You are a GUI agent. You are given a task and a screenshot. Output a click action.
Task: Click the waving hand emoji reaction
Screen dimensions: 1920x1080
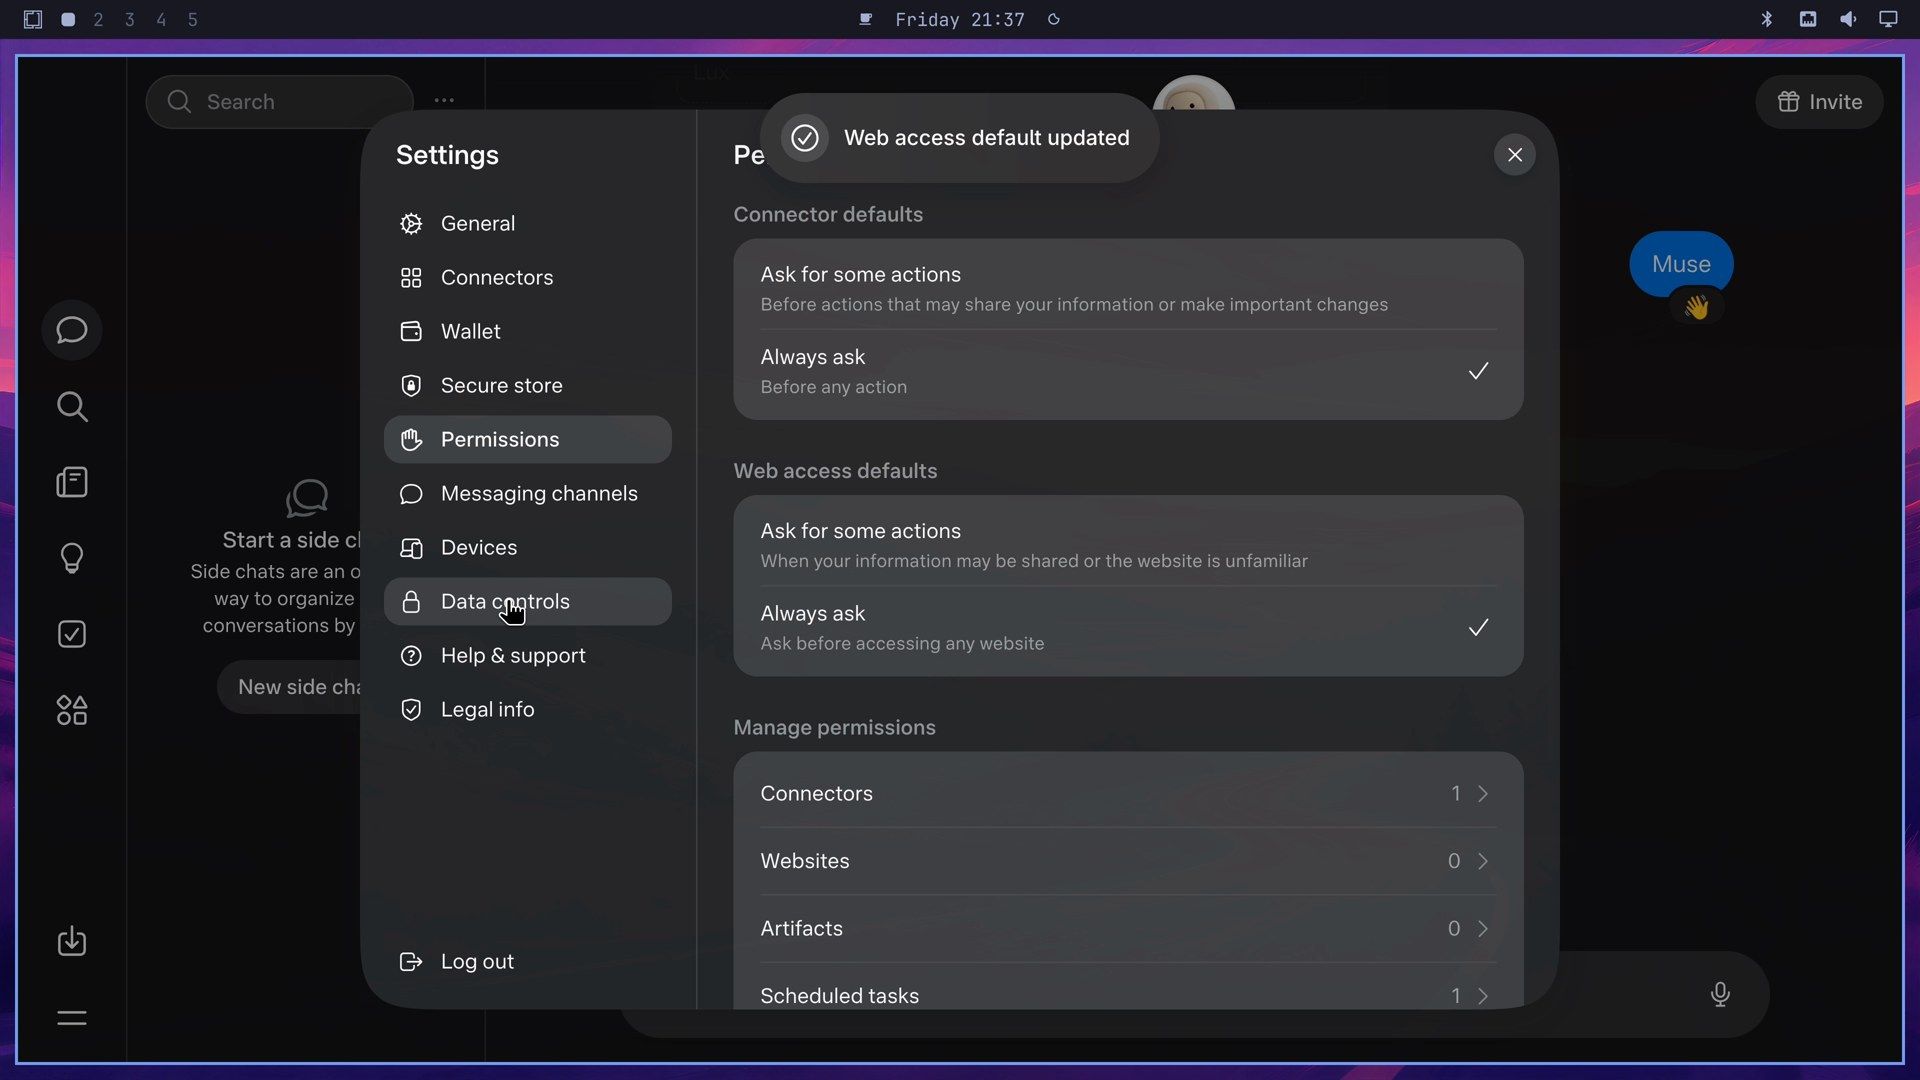pos(1696,307)
